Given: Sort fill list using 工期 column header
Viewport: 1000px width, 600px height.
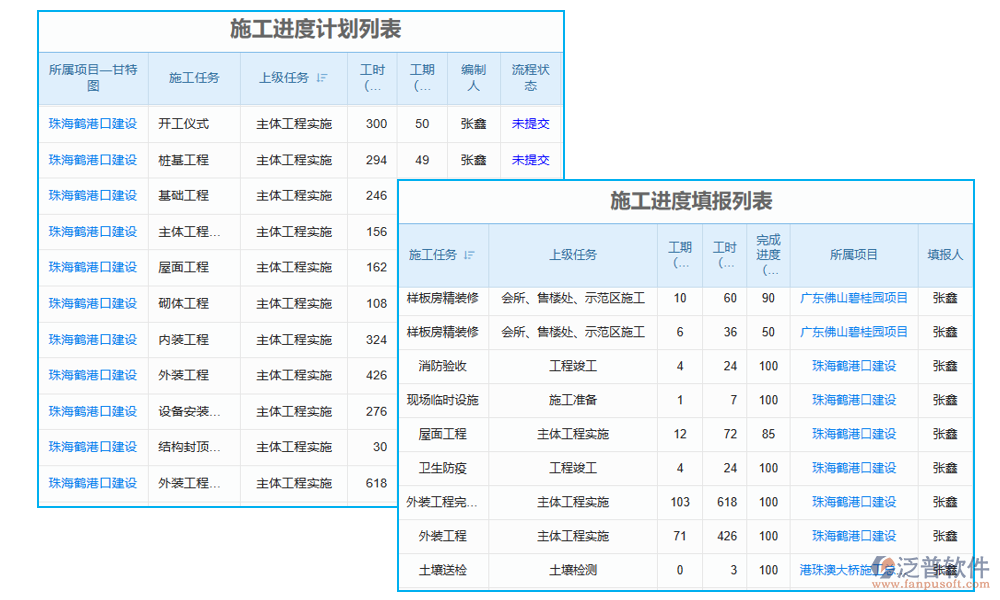Looking at the screenshot, I should (x=680, y=255).
